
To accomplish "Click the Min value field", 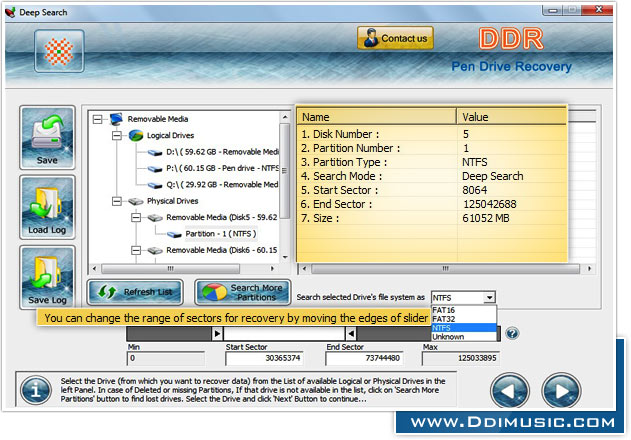I will click(166, 358).
